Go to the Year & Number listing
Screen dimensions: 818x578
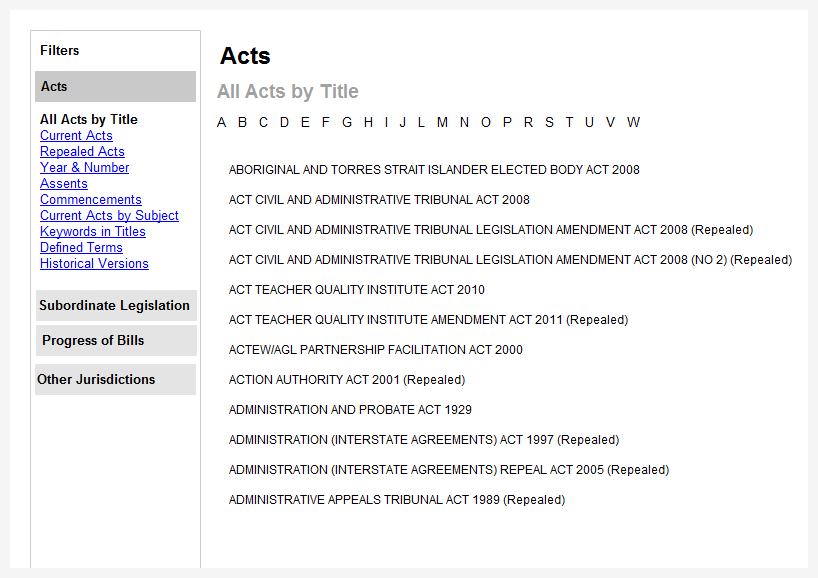tap(85, 167)
